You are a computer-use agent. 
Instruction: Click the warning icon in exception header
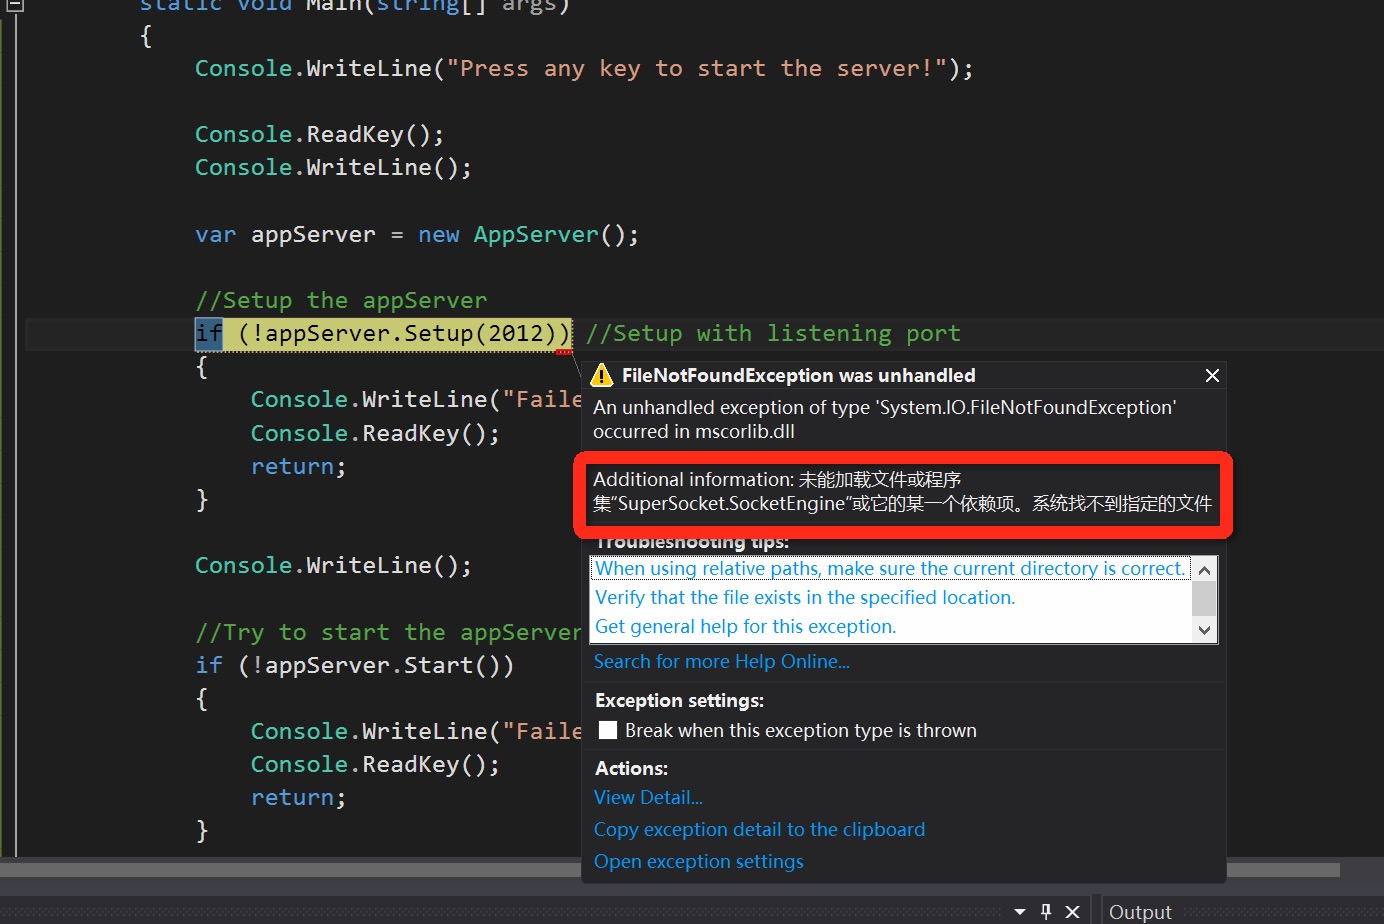[x=602, y=375]
